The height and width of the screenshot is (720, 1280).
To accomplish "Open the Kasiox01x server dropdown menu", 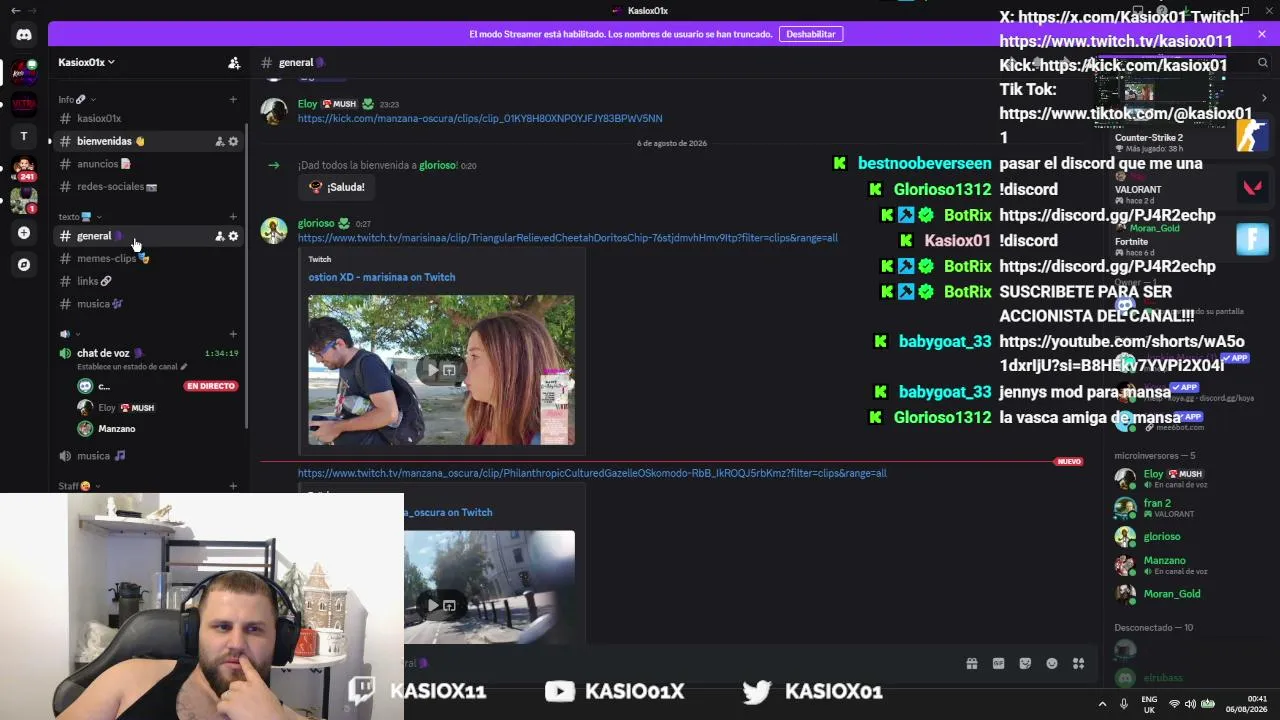I will click(x=86, y=62).
